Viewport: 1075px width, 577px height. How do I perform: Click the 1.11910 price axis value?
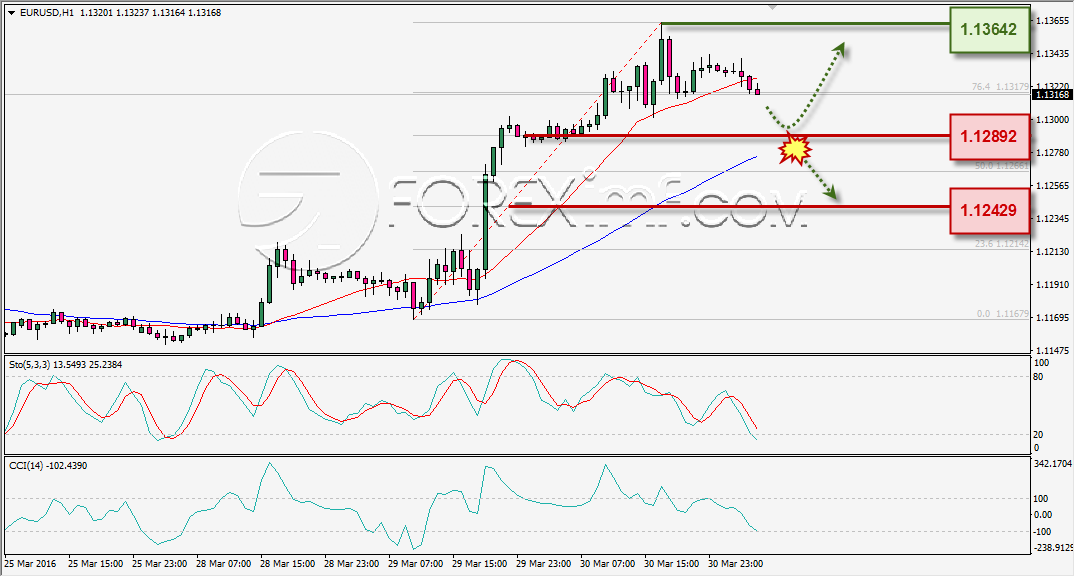(x=1053, y=284)
